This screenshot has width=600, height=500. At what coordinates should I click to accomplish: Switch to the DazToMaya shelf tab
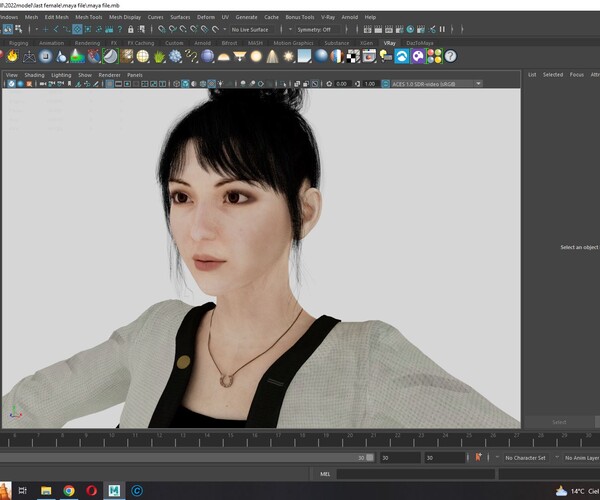click(420, 43)
